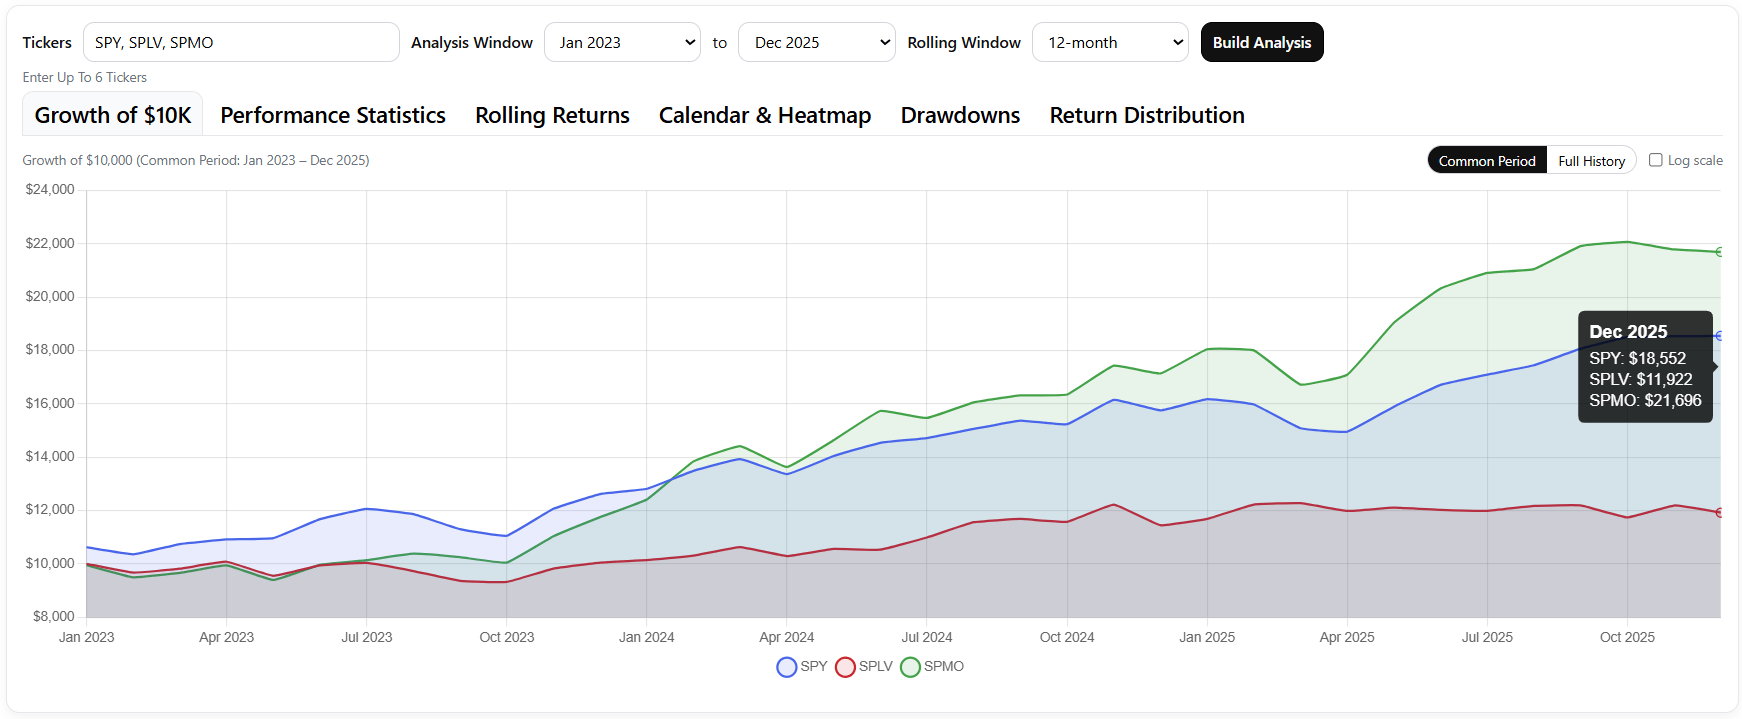Click the Tickers input field
The width and height of the screenshot is (1742, 719).
tap(241, 42)
